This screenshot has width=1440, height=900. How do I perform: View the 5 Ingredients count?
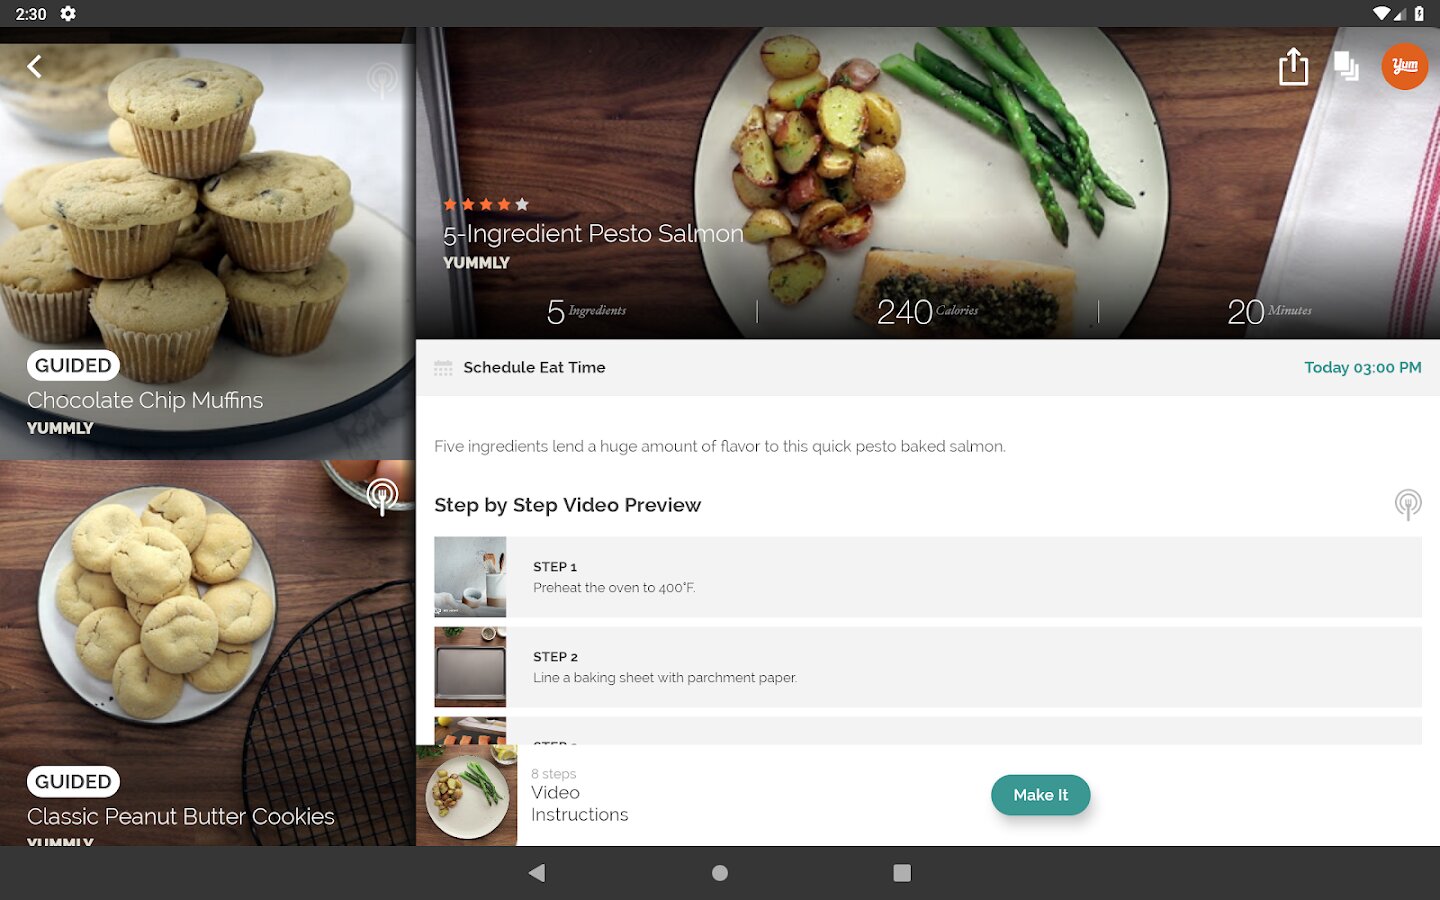pos(586,311)
